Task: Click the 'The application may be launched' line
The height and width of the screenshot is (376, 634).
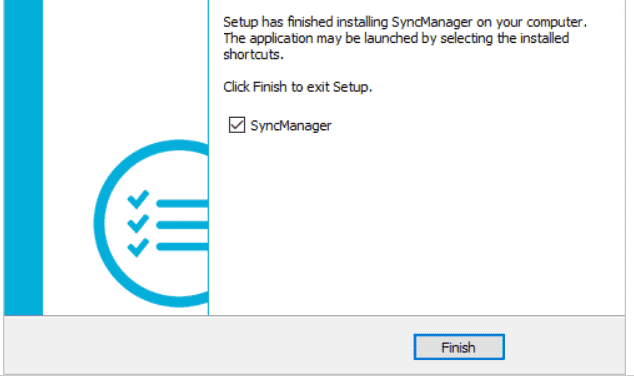Action: click(396, 38)
